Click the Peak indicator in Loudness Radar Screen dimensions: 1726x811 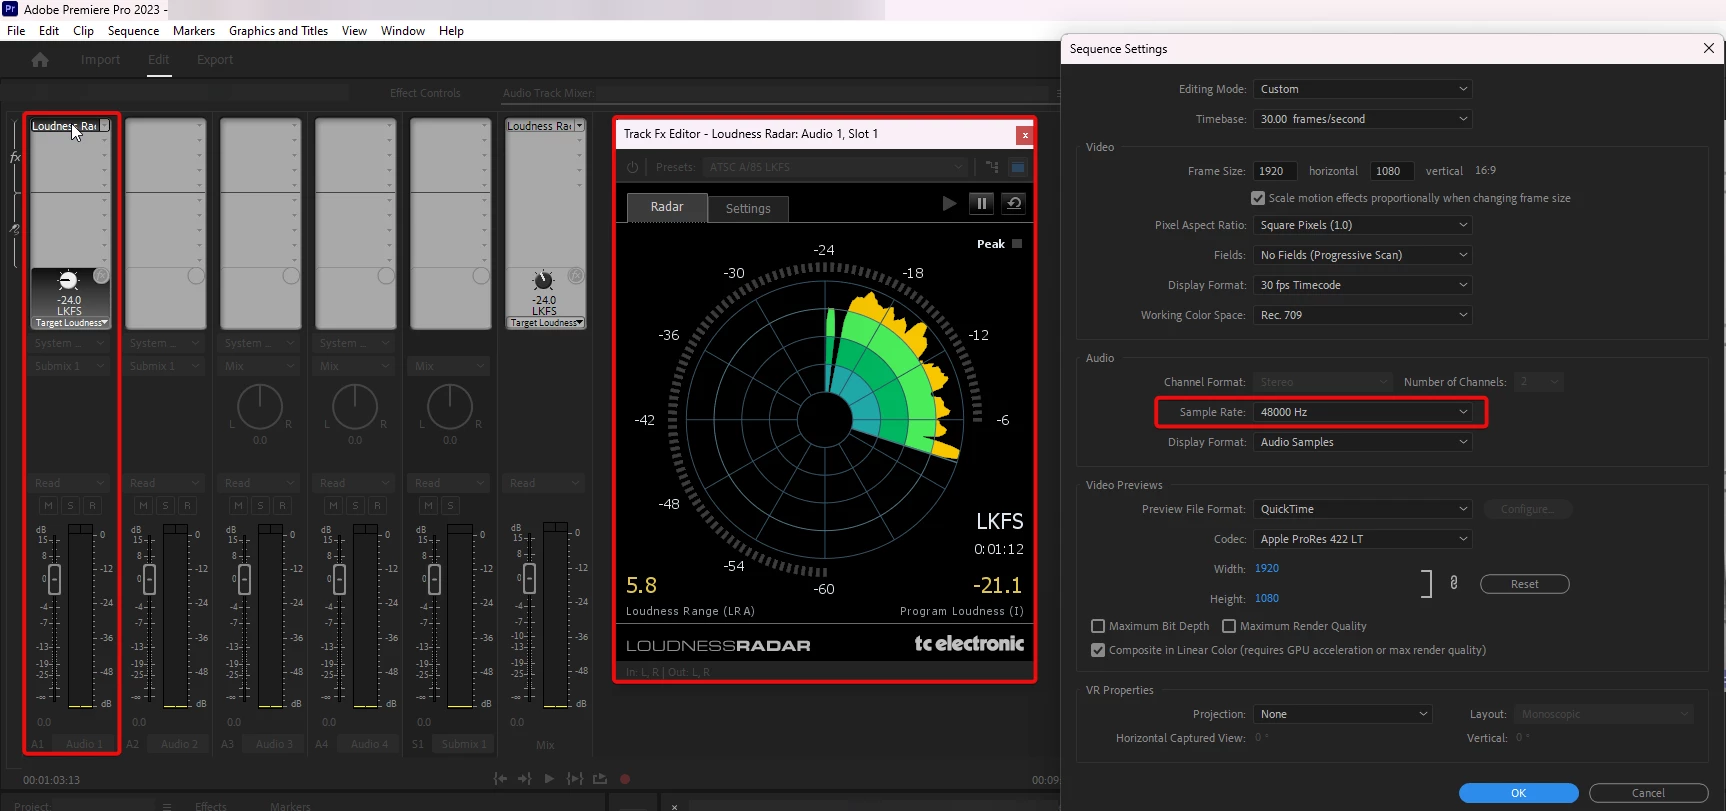tap(1017, 244)
